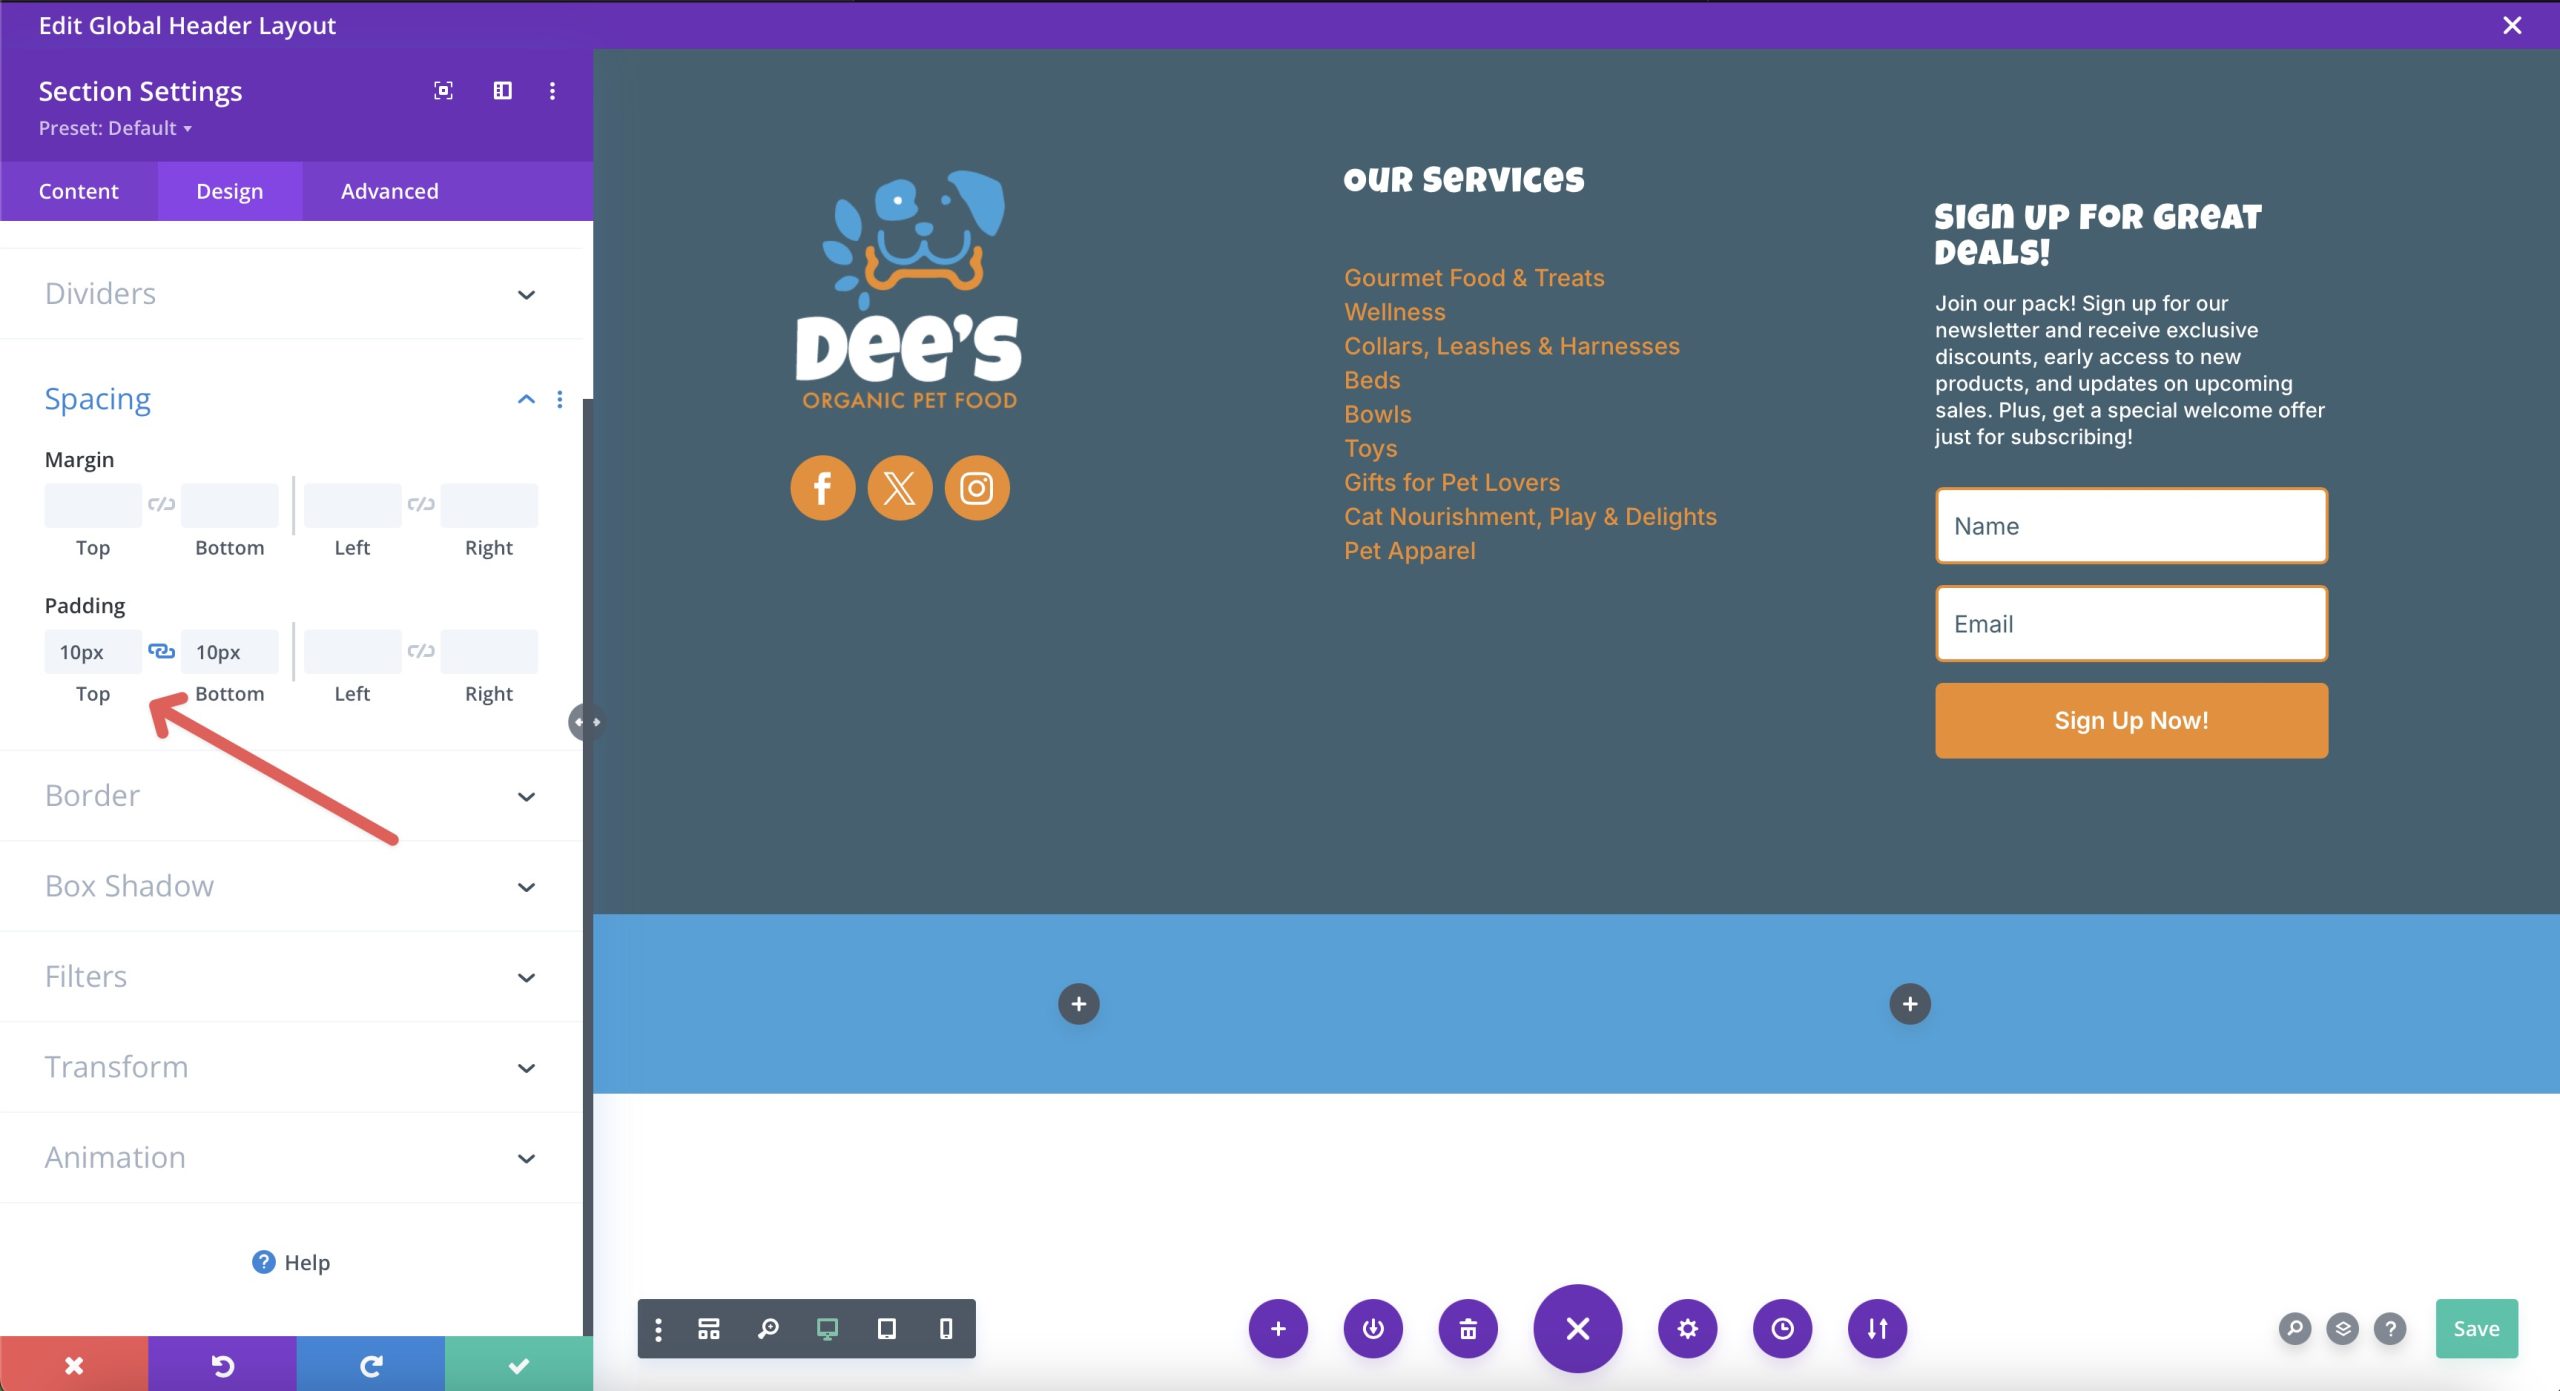Click the responsive/mobile preview icon
Viewport: 2560px width, 1391px height.
[942, 1328]
